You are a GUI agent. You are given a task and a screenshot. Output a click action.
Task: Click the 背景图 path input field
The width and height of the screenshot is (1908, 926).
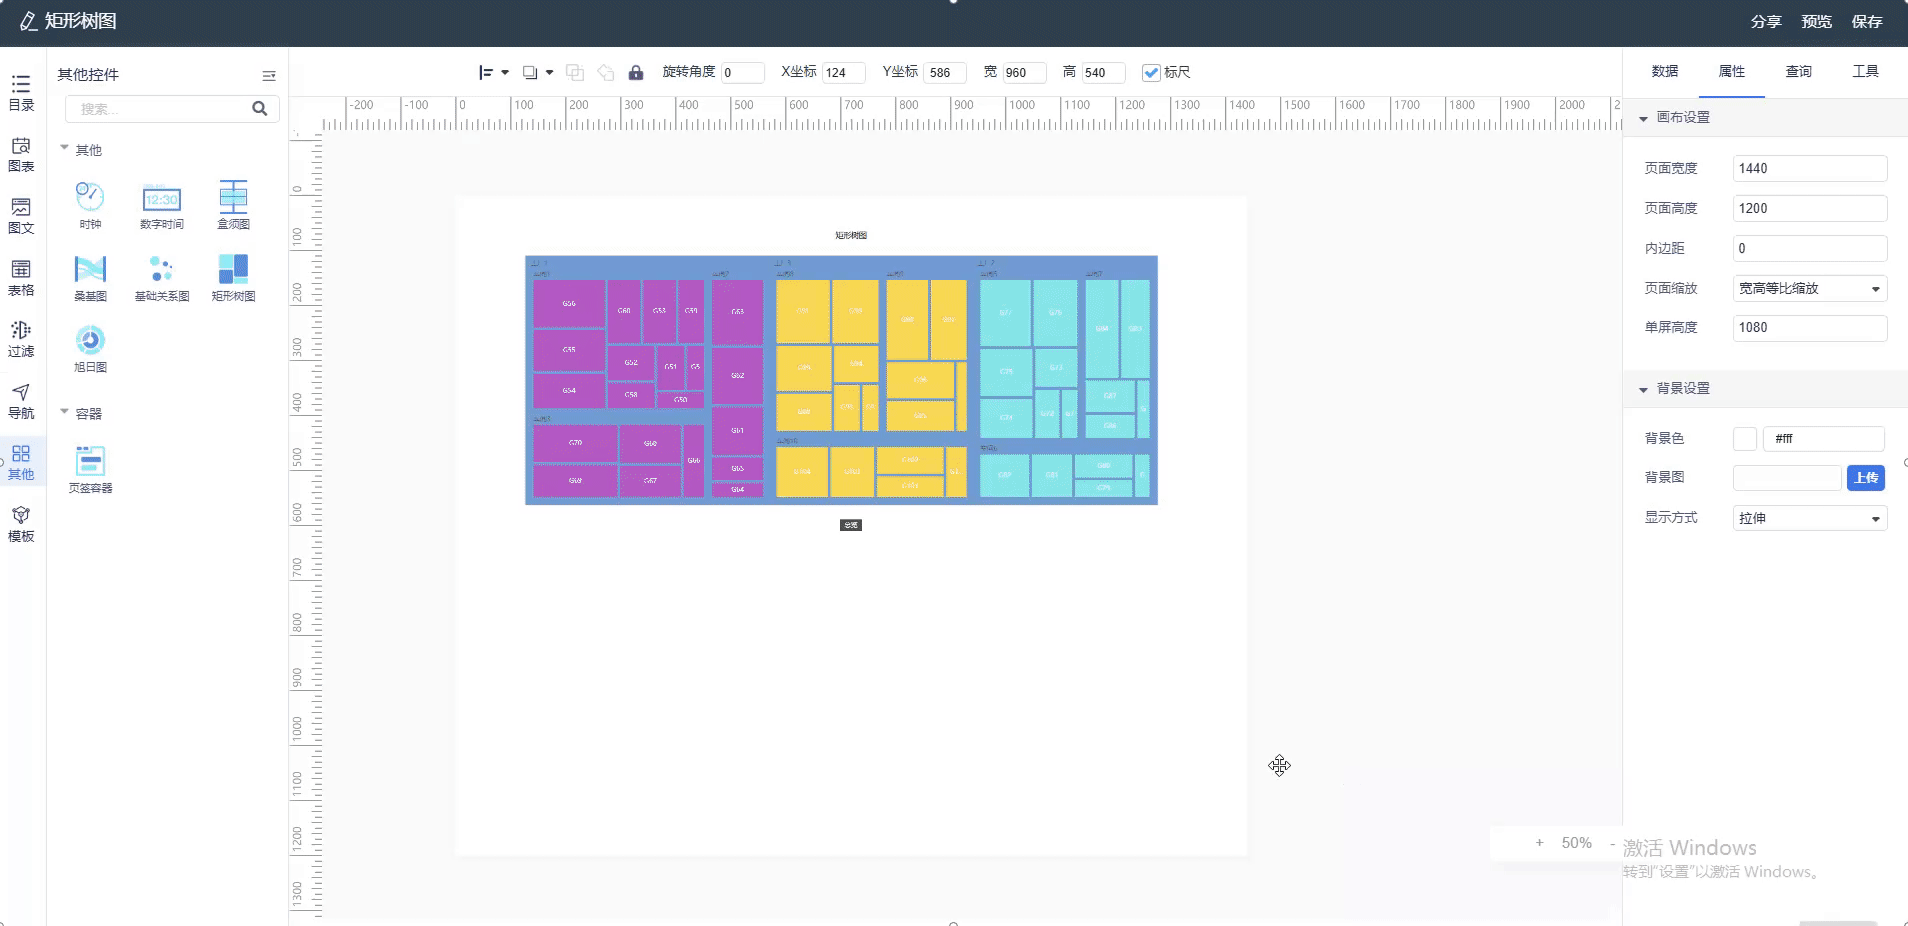pos(1787,478)
